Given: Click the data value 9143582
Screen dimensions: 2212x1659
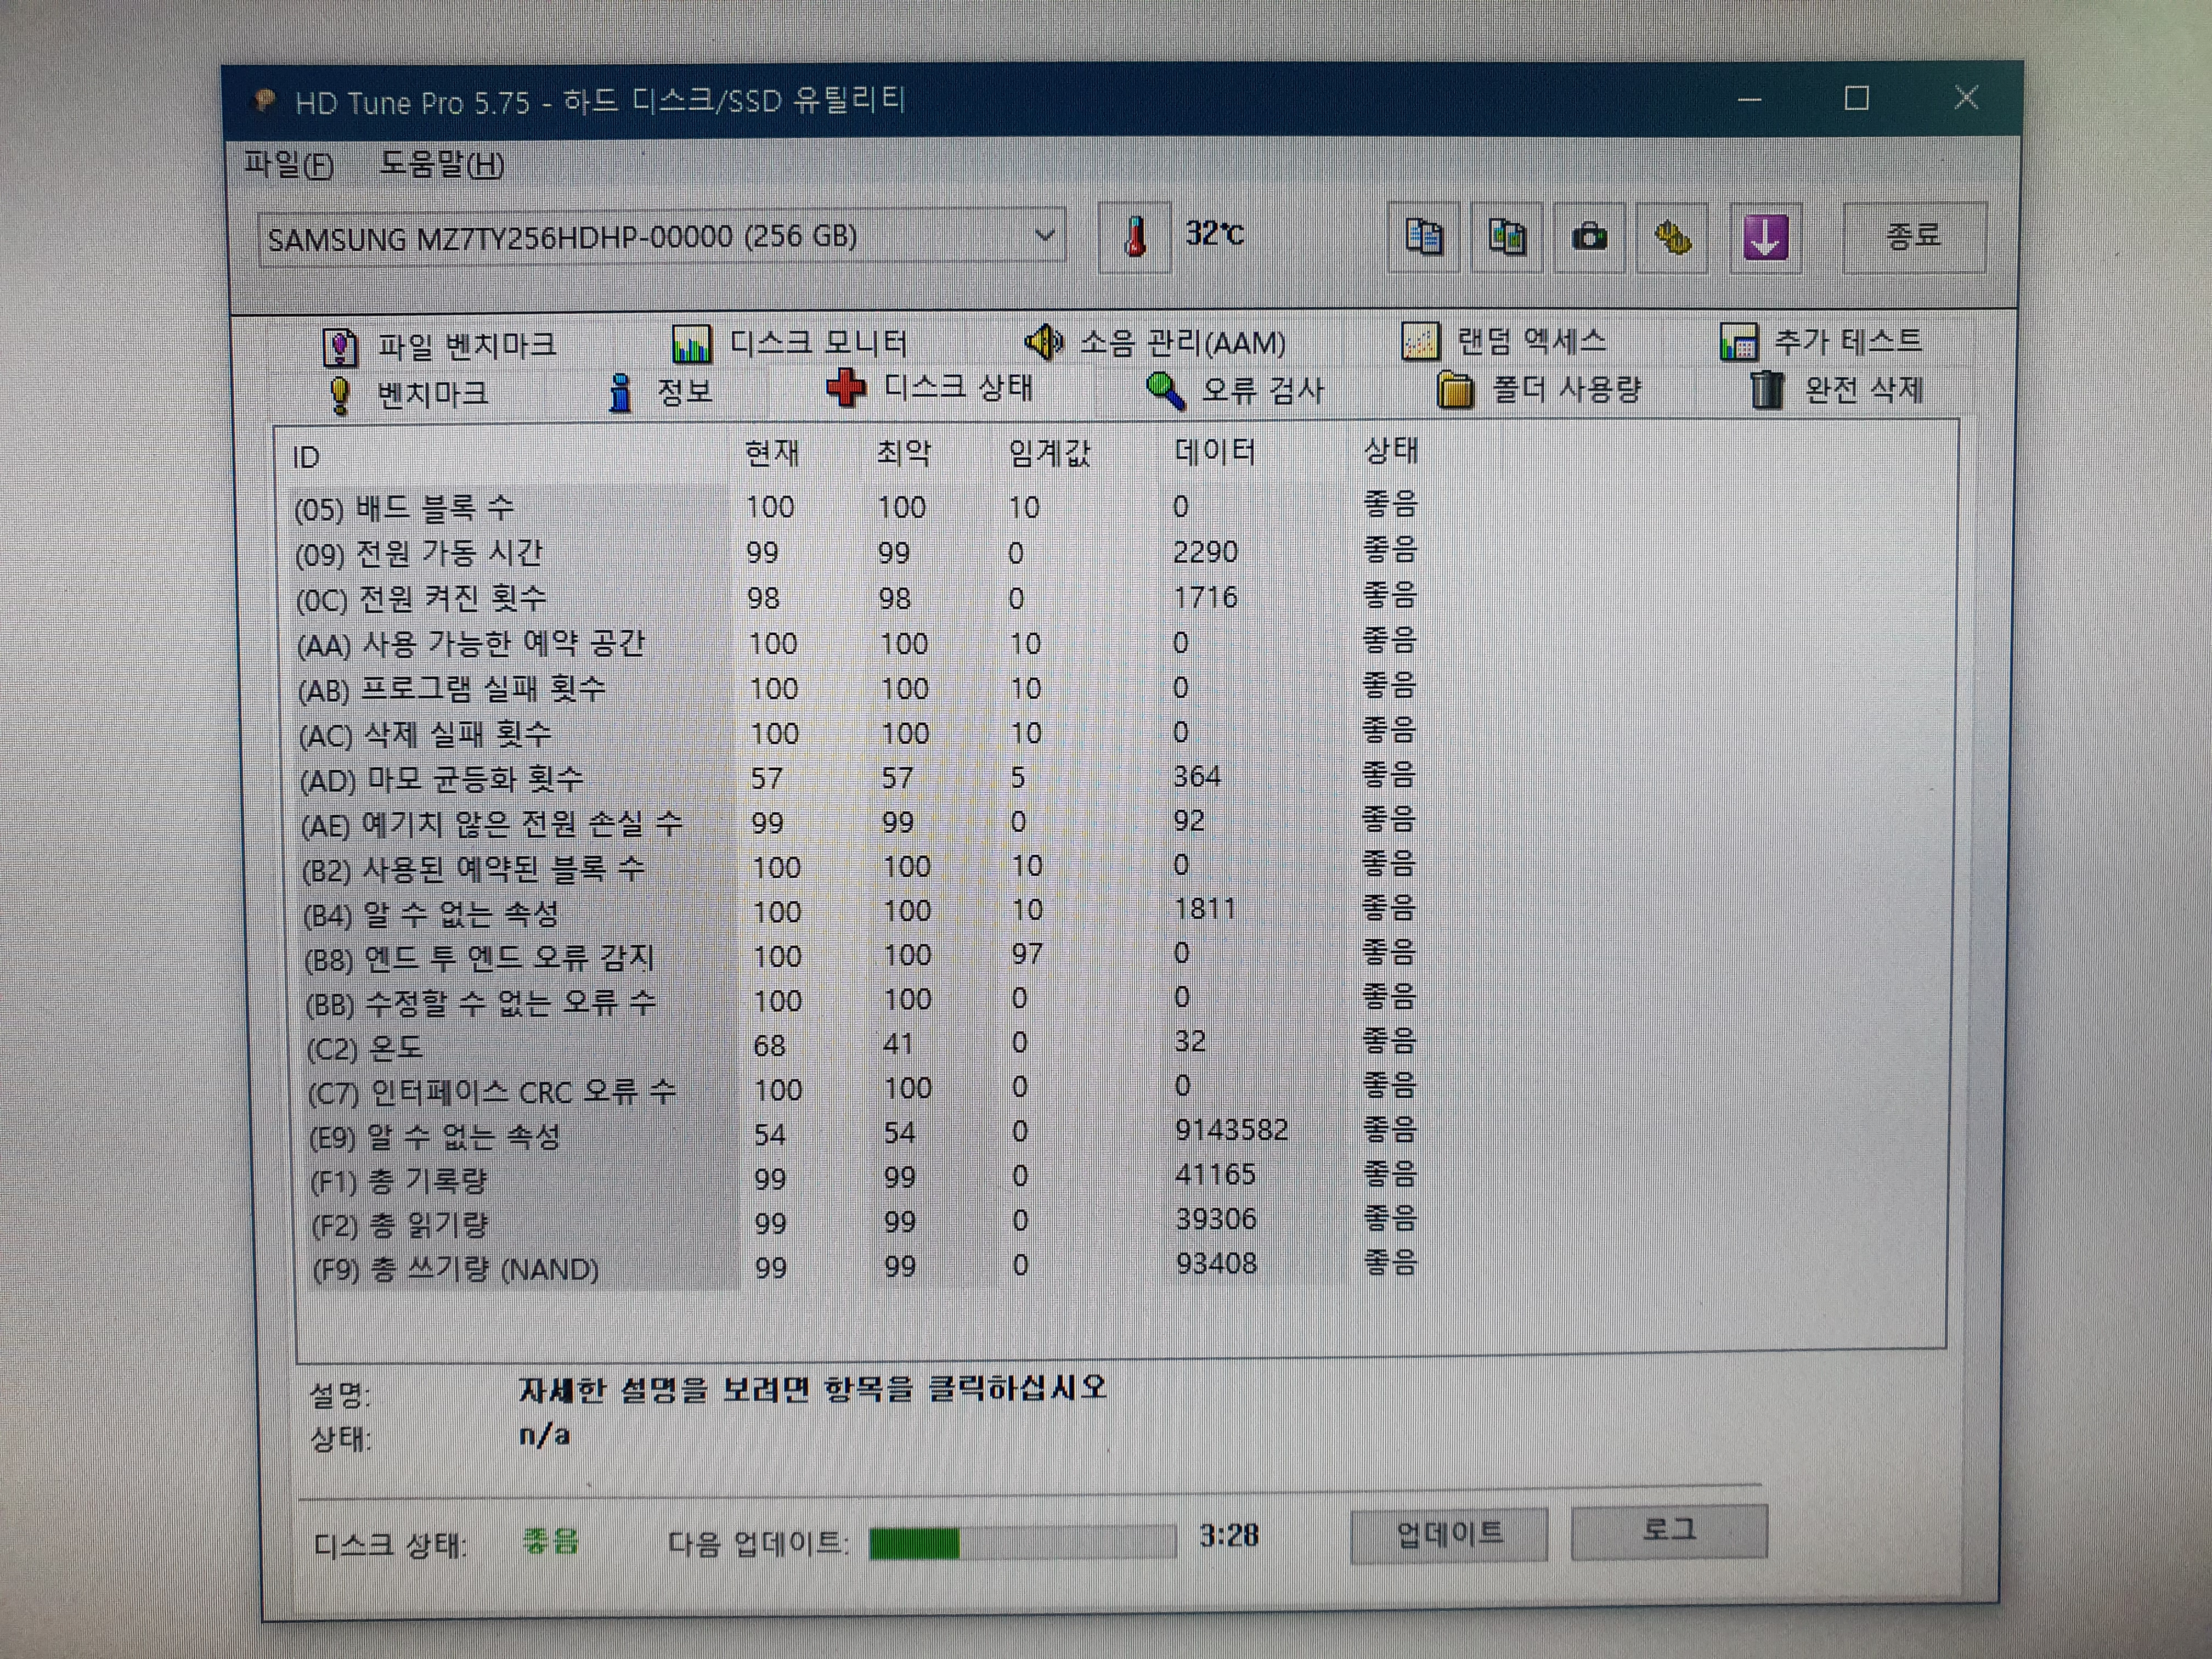Looking at the screenshot, I should (1232, 1130).
